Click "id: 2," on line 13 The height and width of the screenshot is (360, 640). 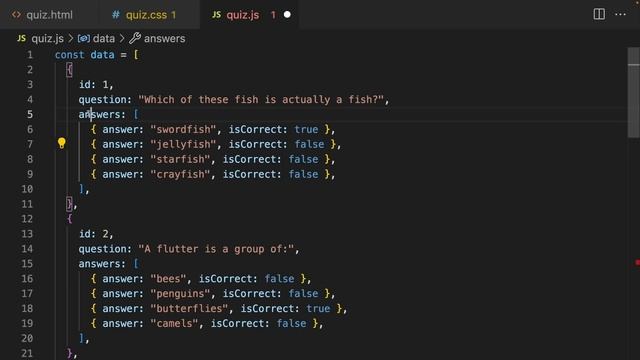tap(96, 234)
